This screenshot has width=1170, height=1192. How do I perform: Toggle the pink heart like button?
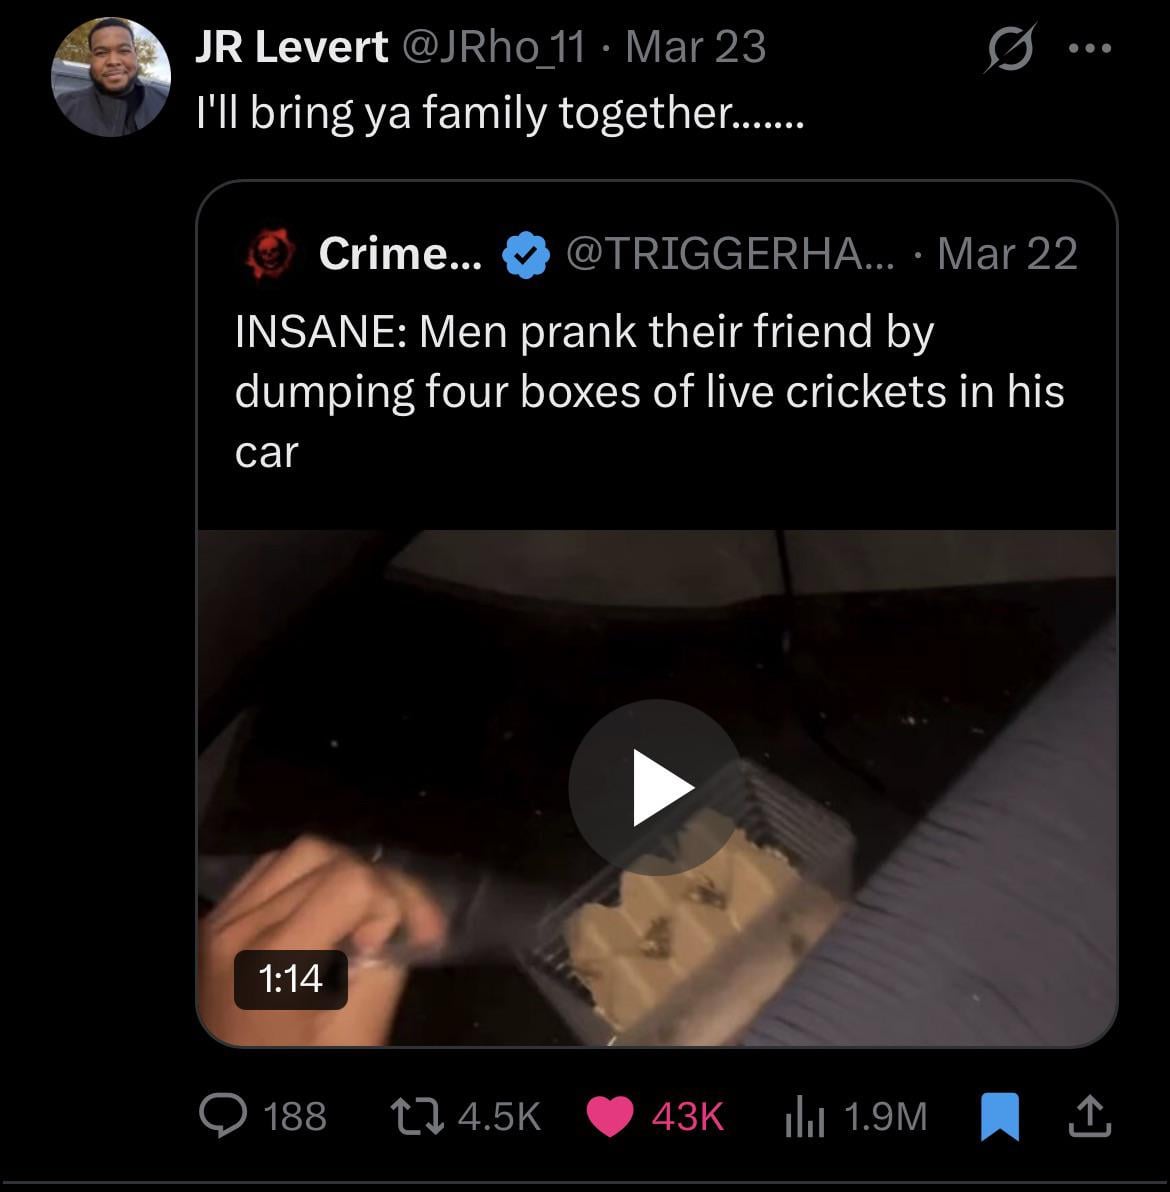tap(609, 1115)
